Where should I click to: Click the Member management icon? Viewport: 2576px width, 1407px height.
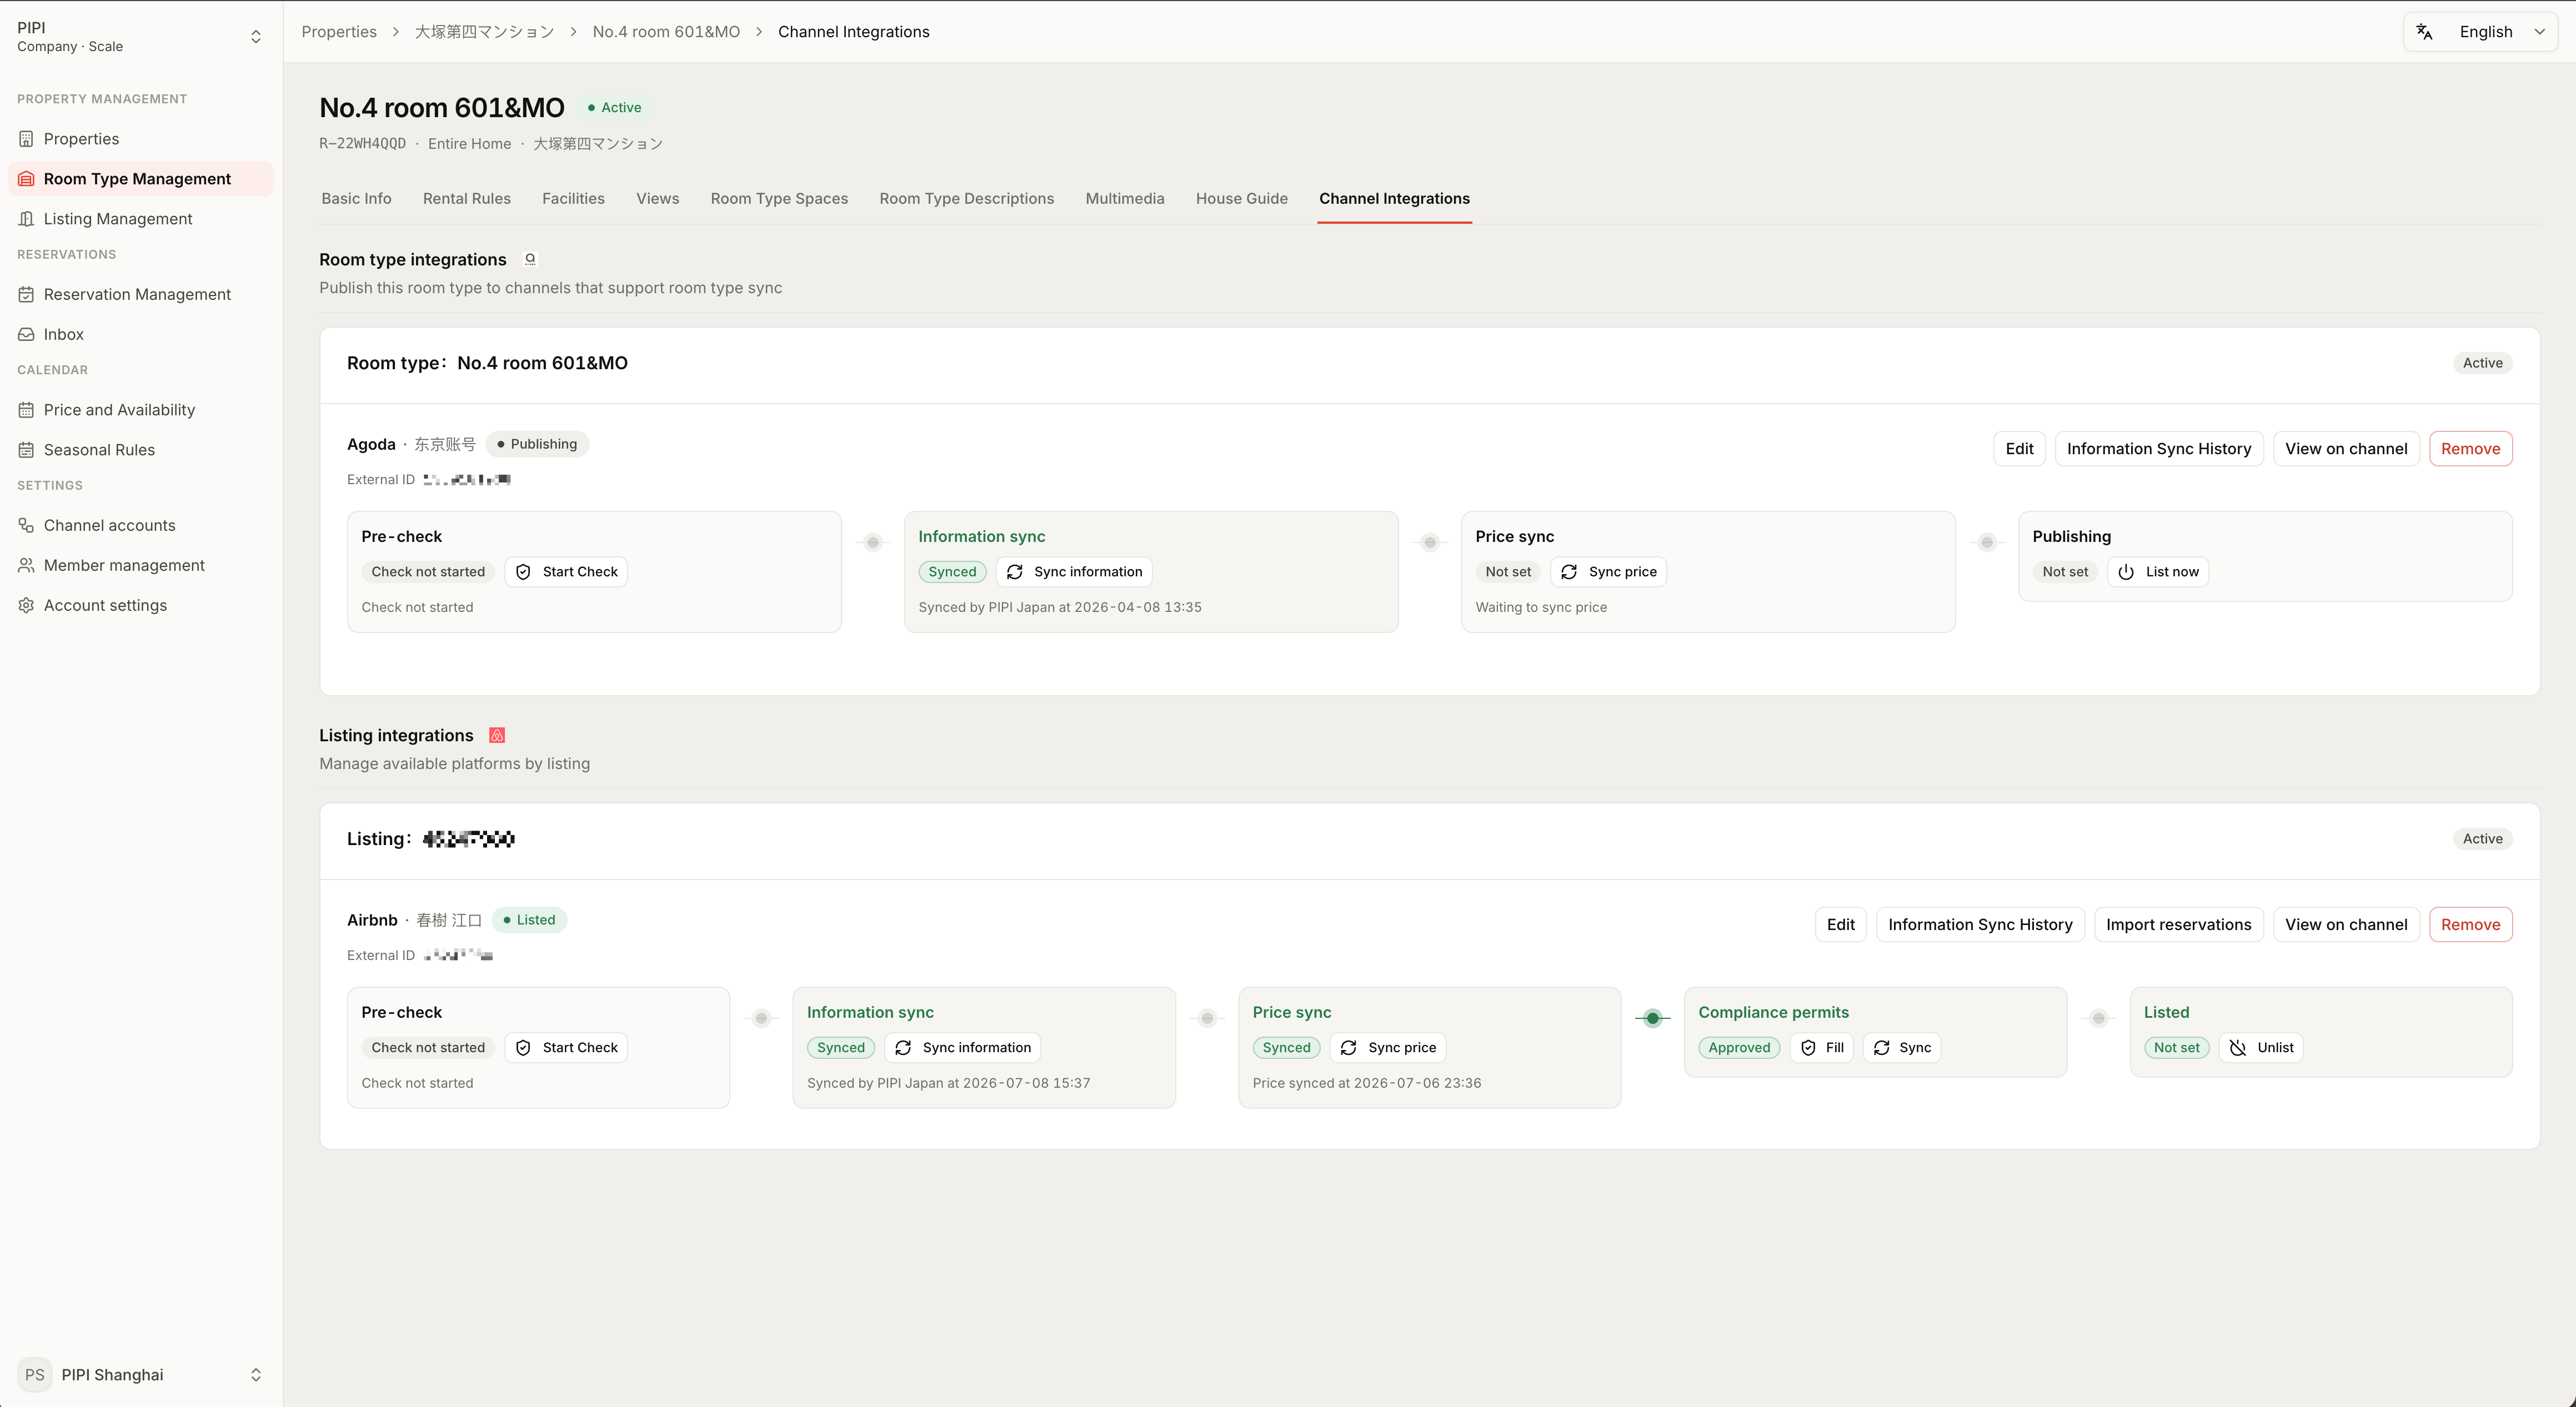(26, 565)
